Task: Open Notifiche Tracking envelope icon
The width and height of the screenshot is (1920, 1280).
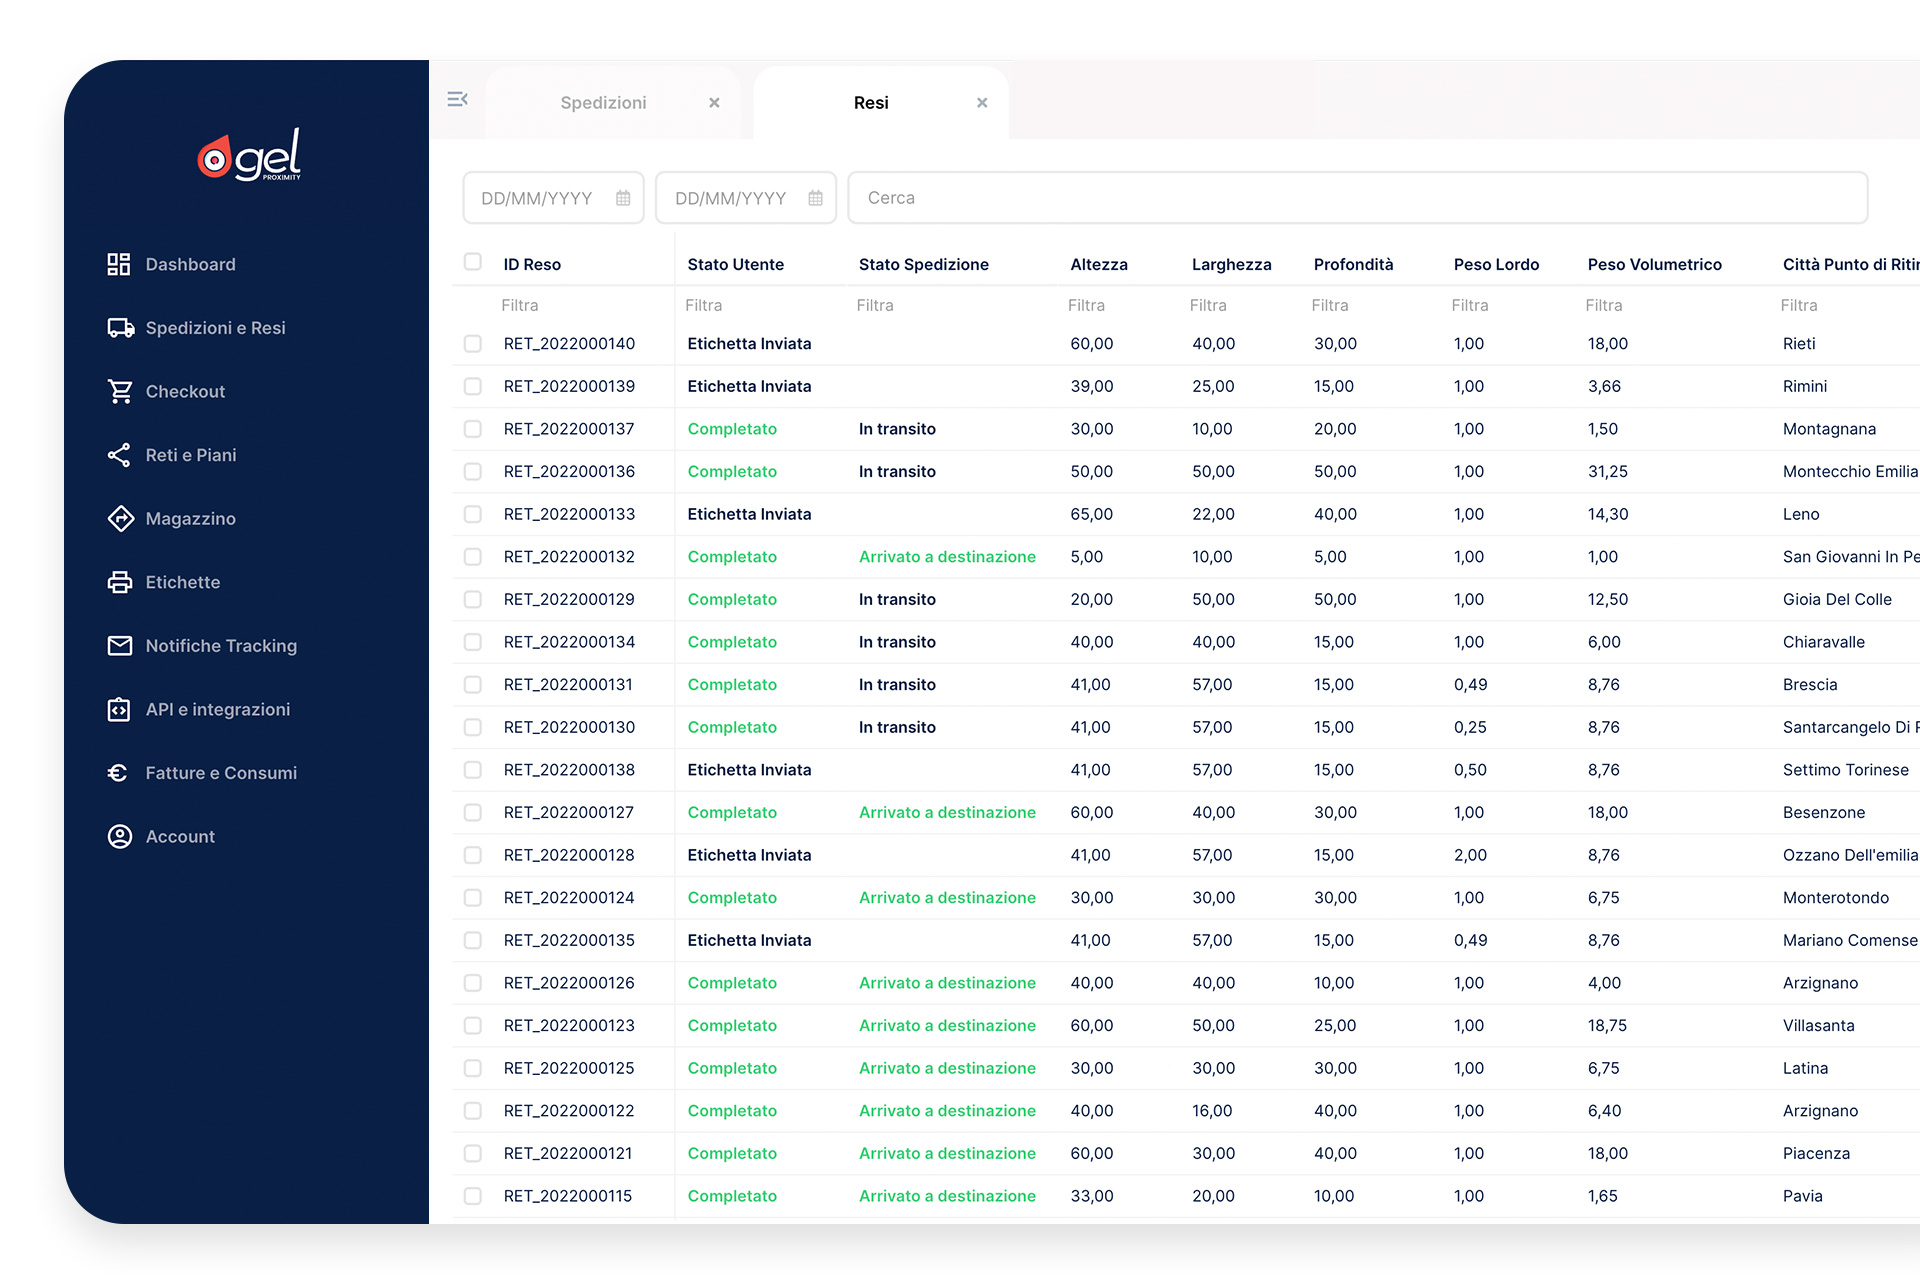Action: pos(120,646)
